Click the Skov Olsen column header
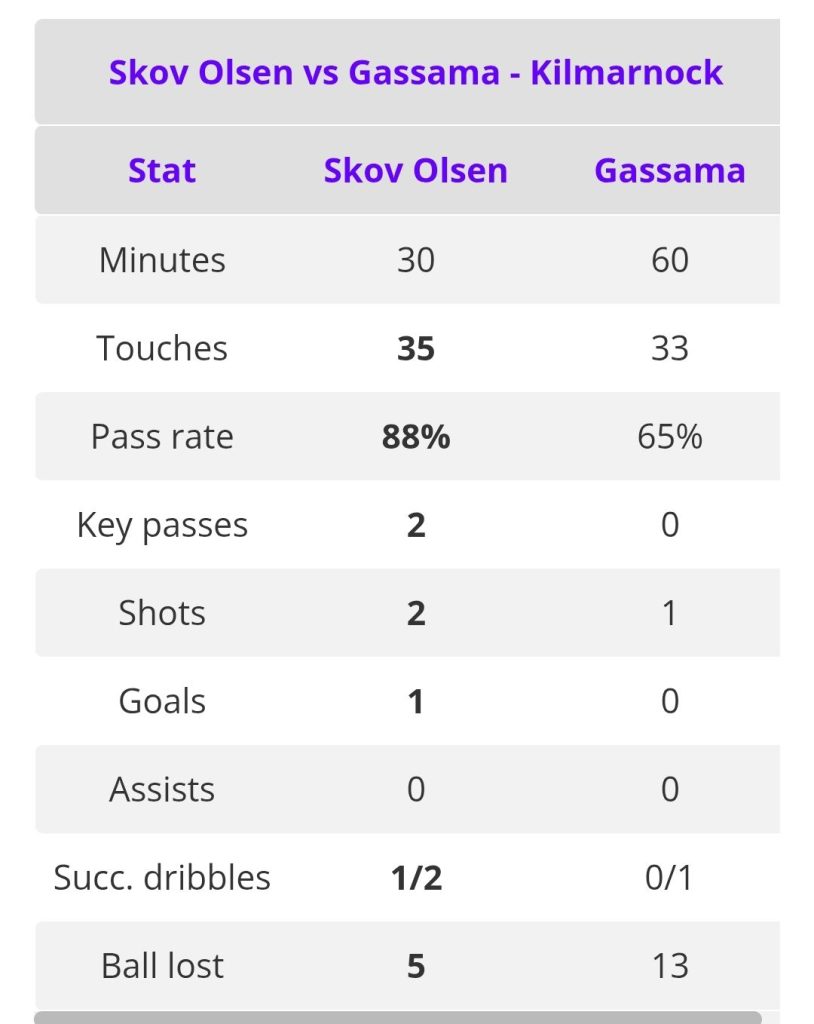The width and height of the screenshot is (814, 1024). tap(415, 170)
